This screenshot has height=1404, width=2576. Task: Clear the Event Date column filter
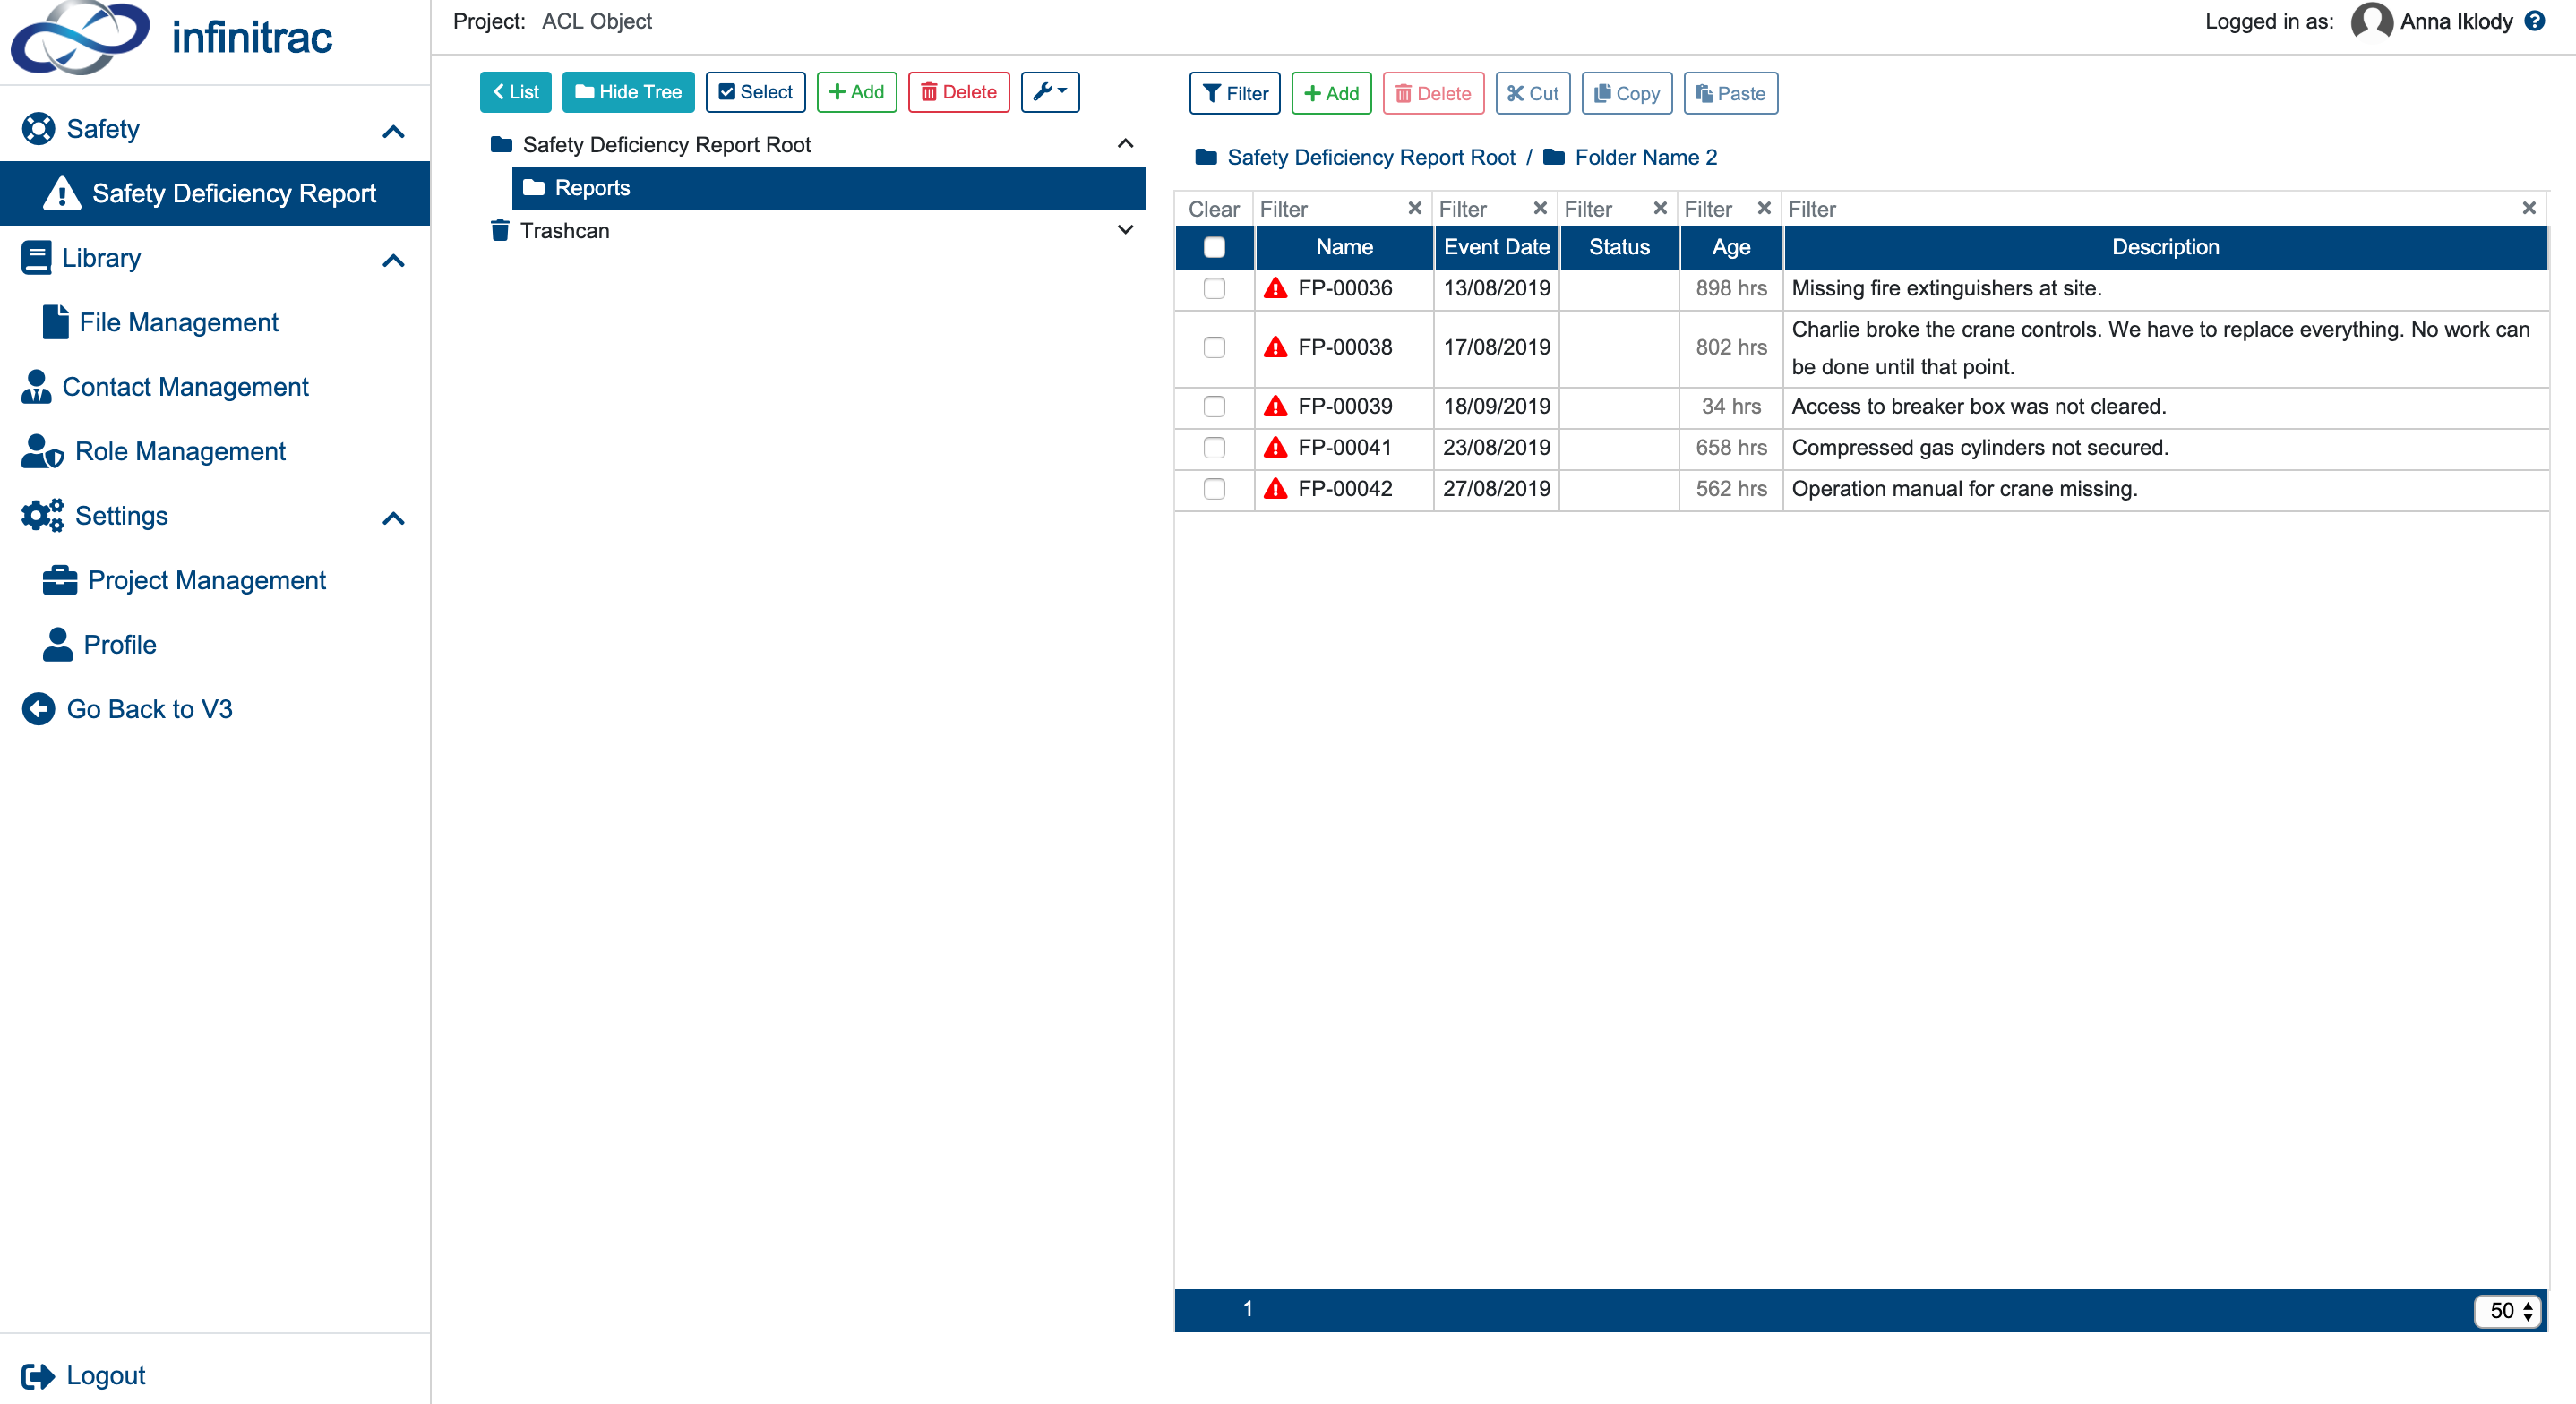click(1540, 208)
